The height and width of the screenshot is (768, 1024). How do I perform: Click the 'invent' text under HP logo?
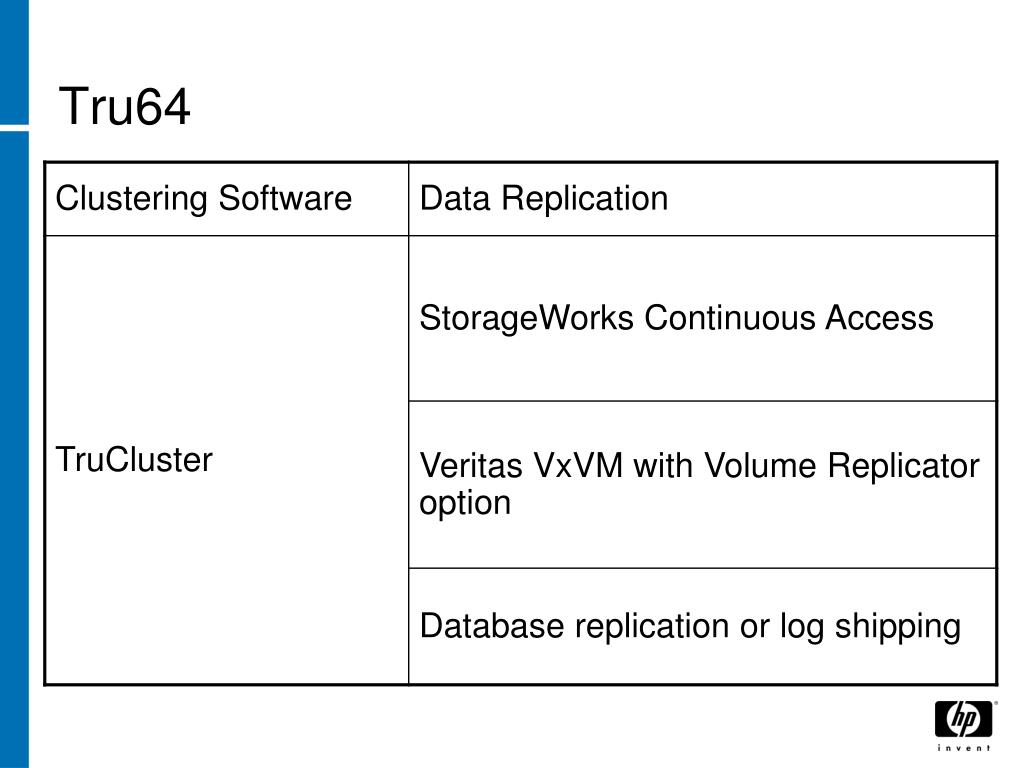963,748
